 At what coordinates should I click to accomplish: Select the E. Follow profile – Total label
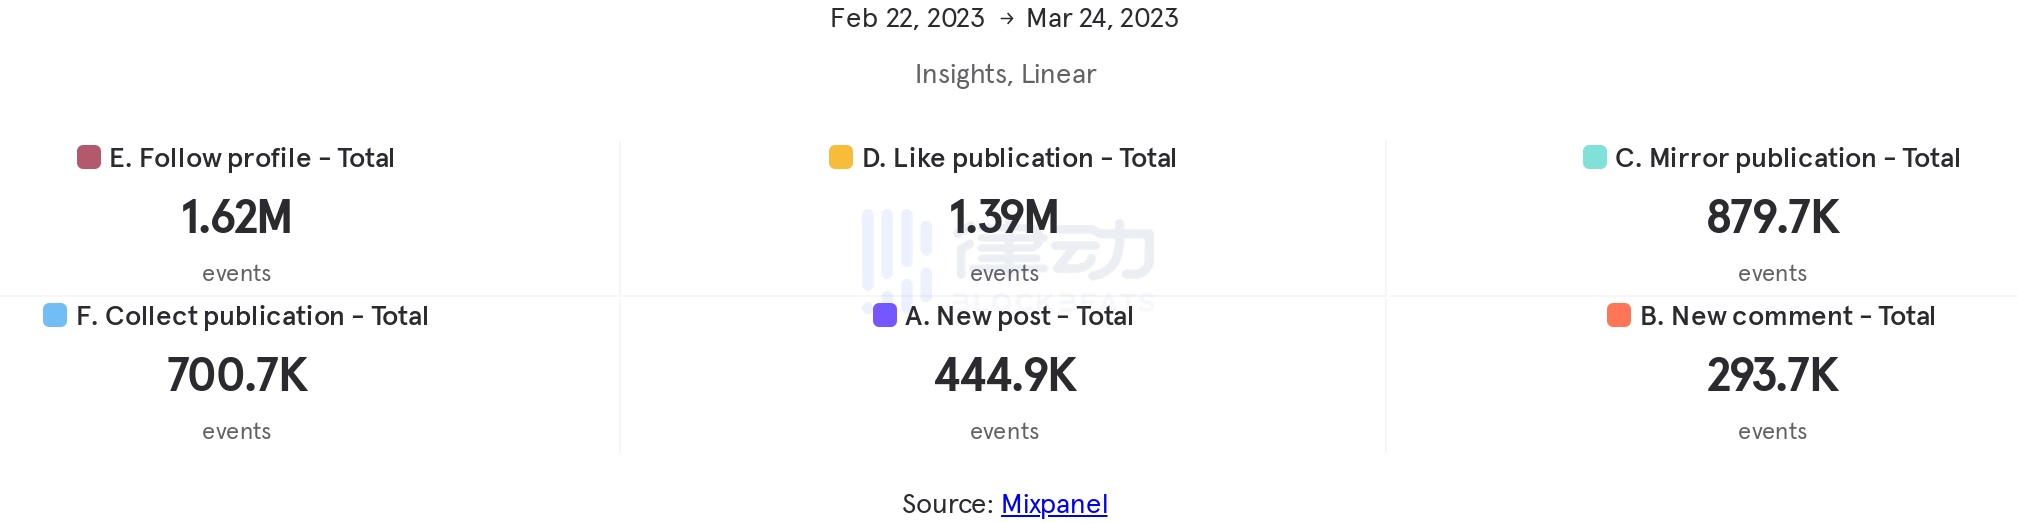tap(252, 158)
